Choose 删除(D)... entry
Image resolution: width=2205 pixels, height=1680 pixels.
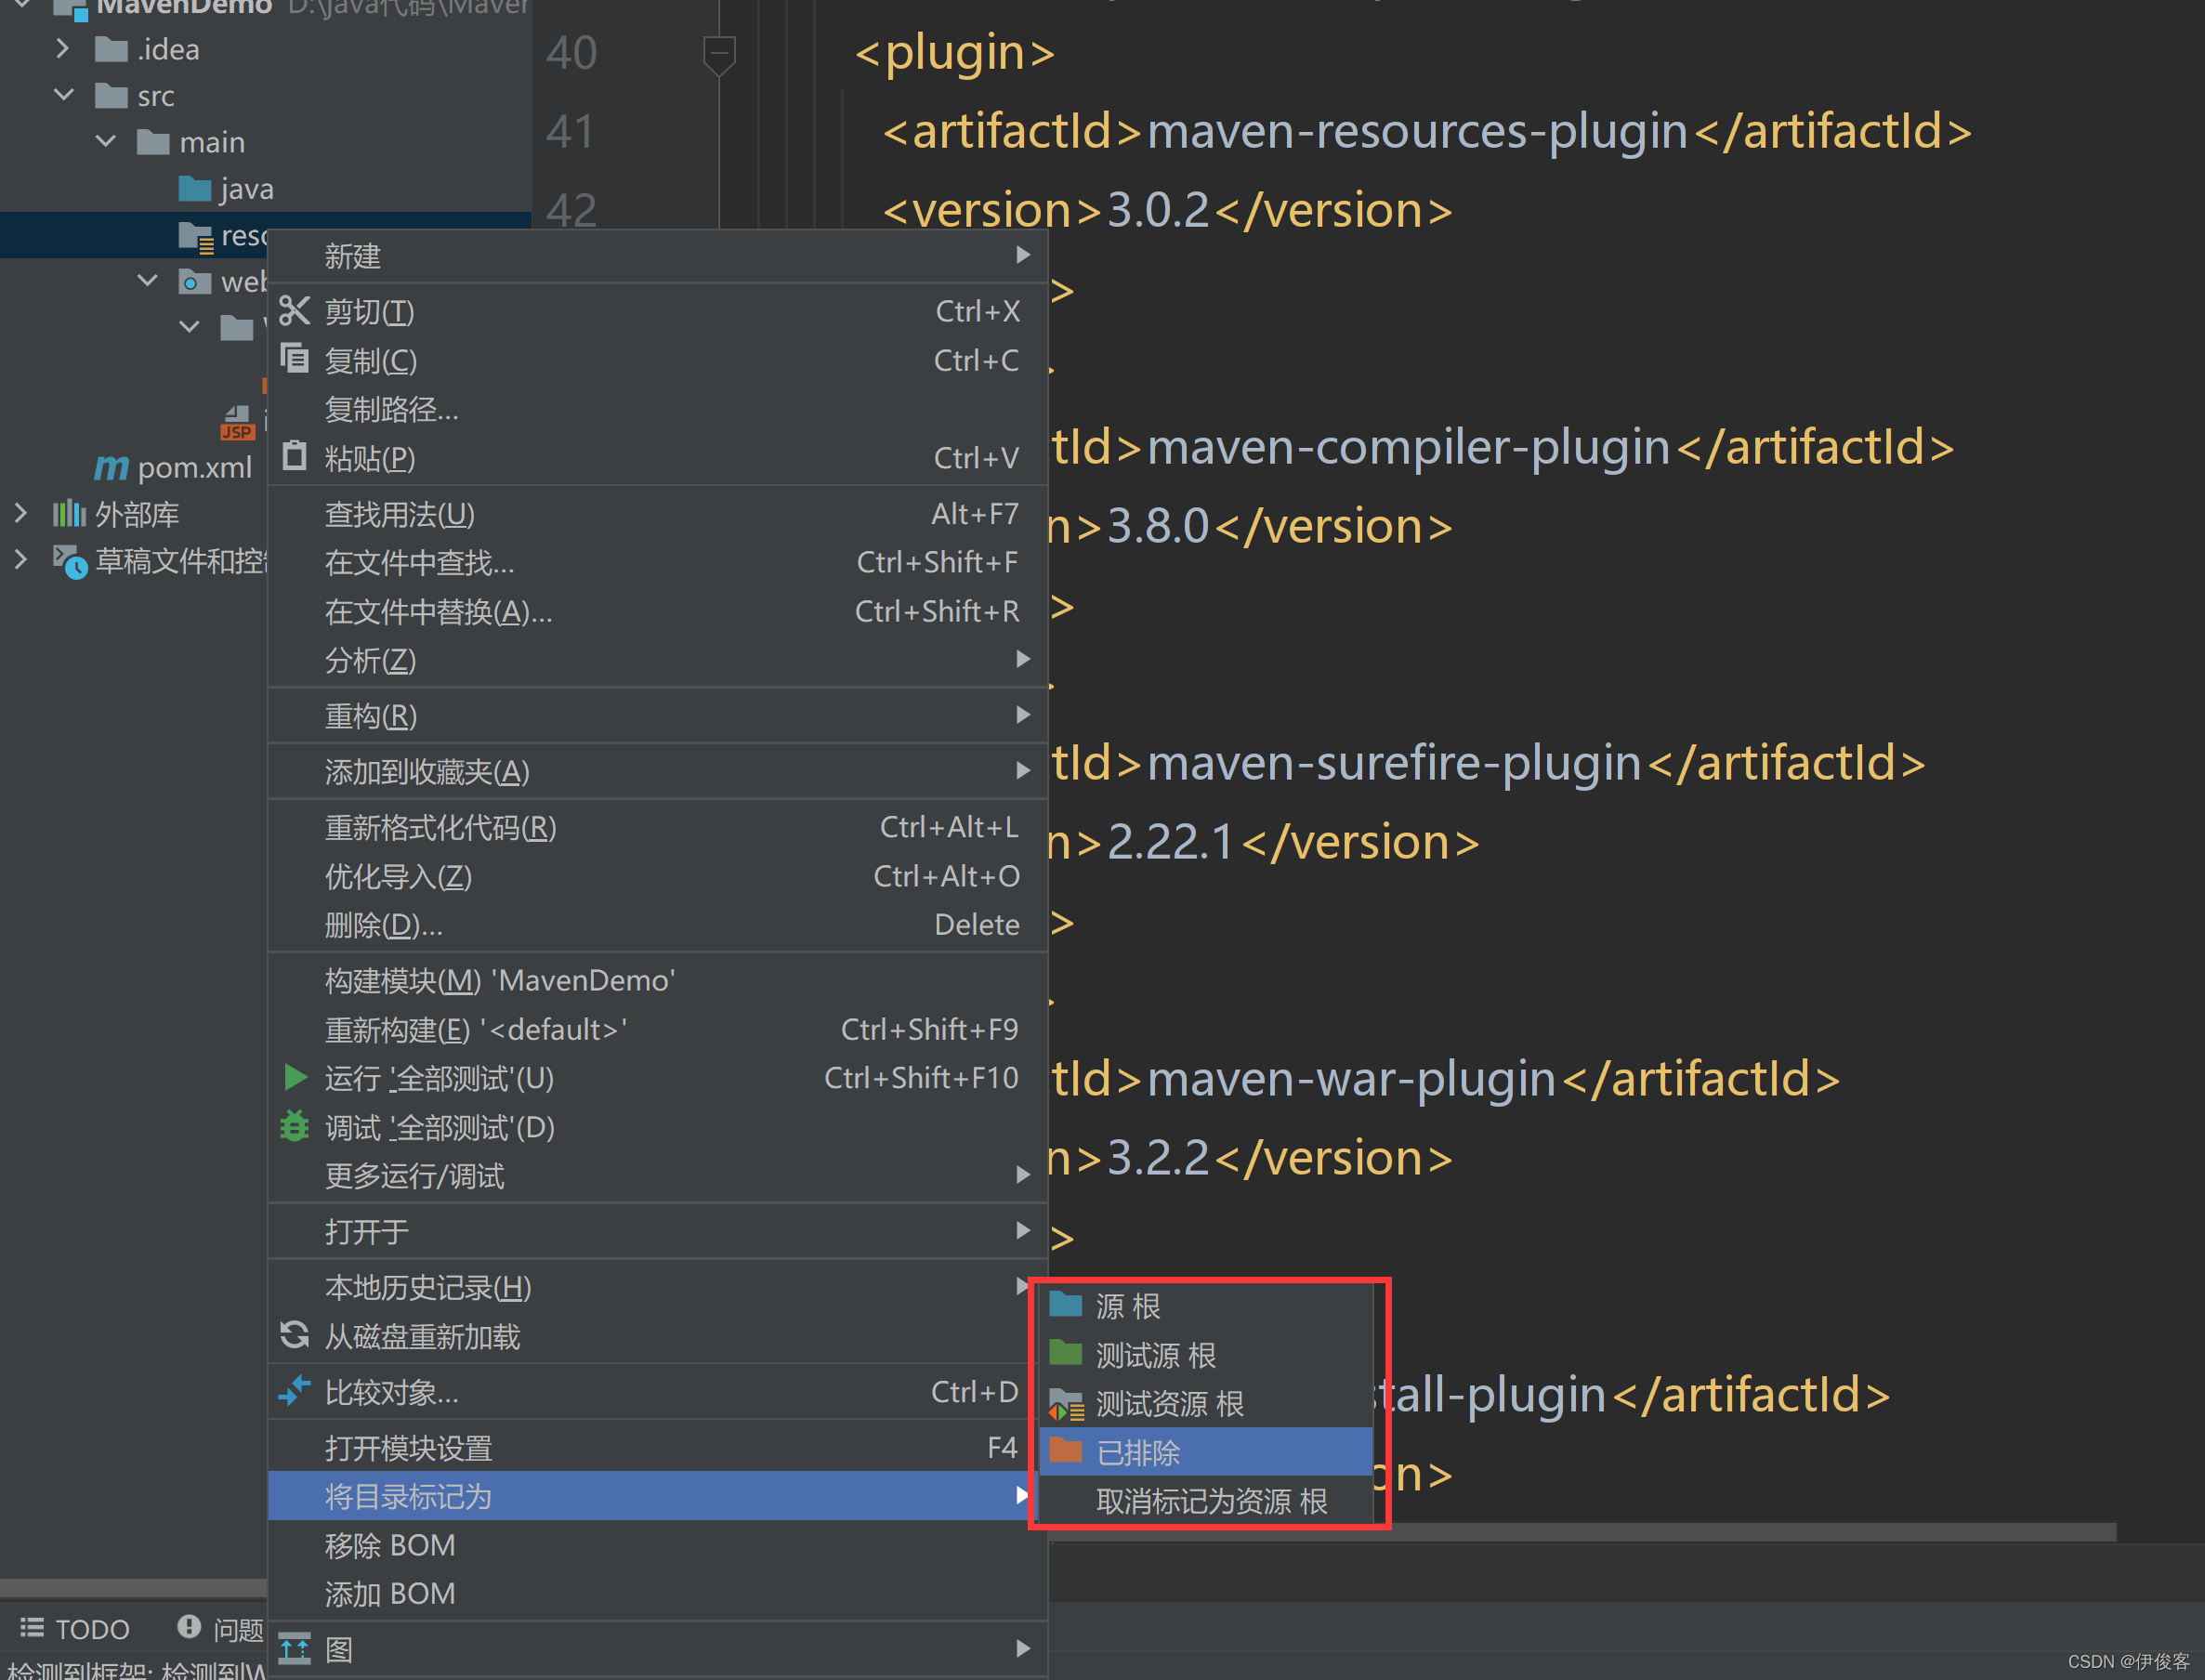click(658, 925)
